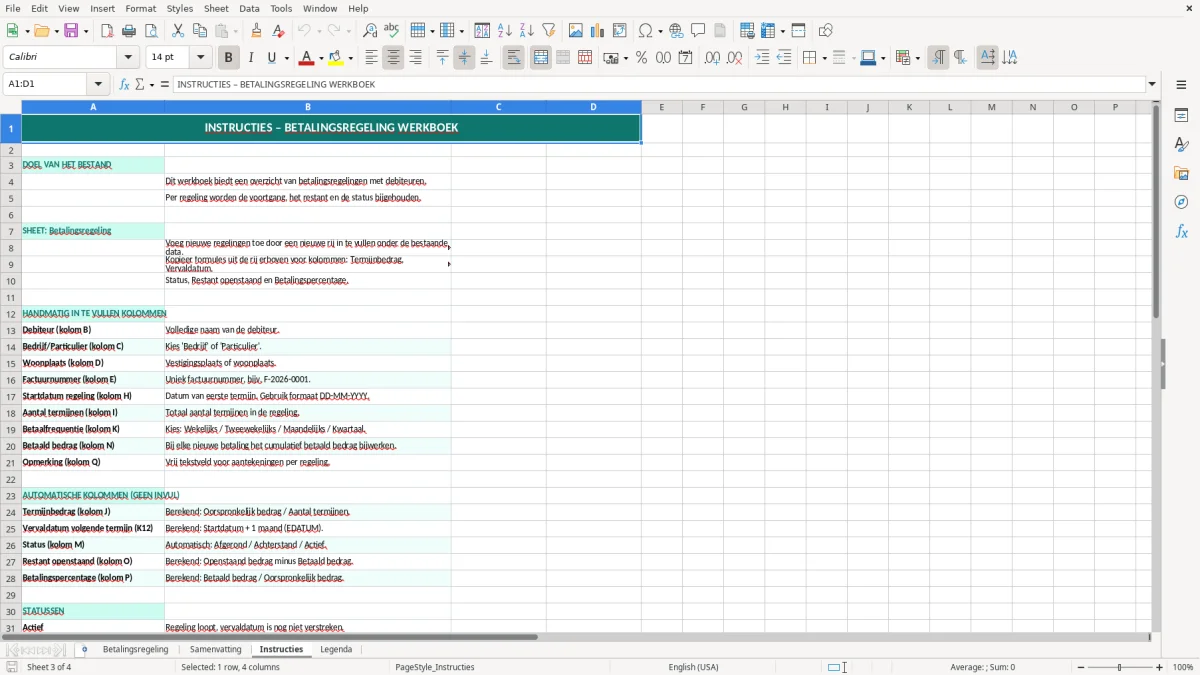Sort ascending A to Z
This screenshot has height=675, width=1200.
point(504,30)
